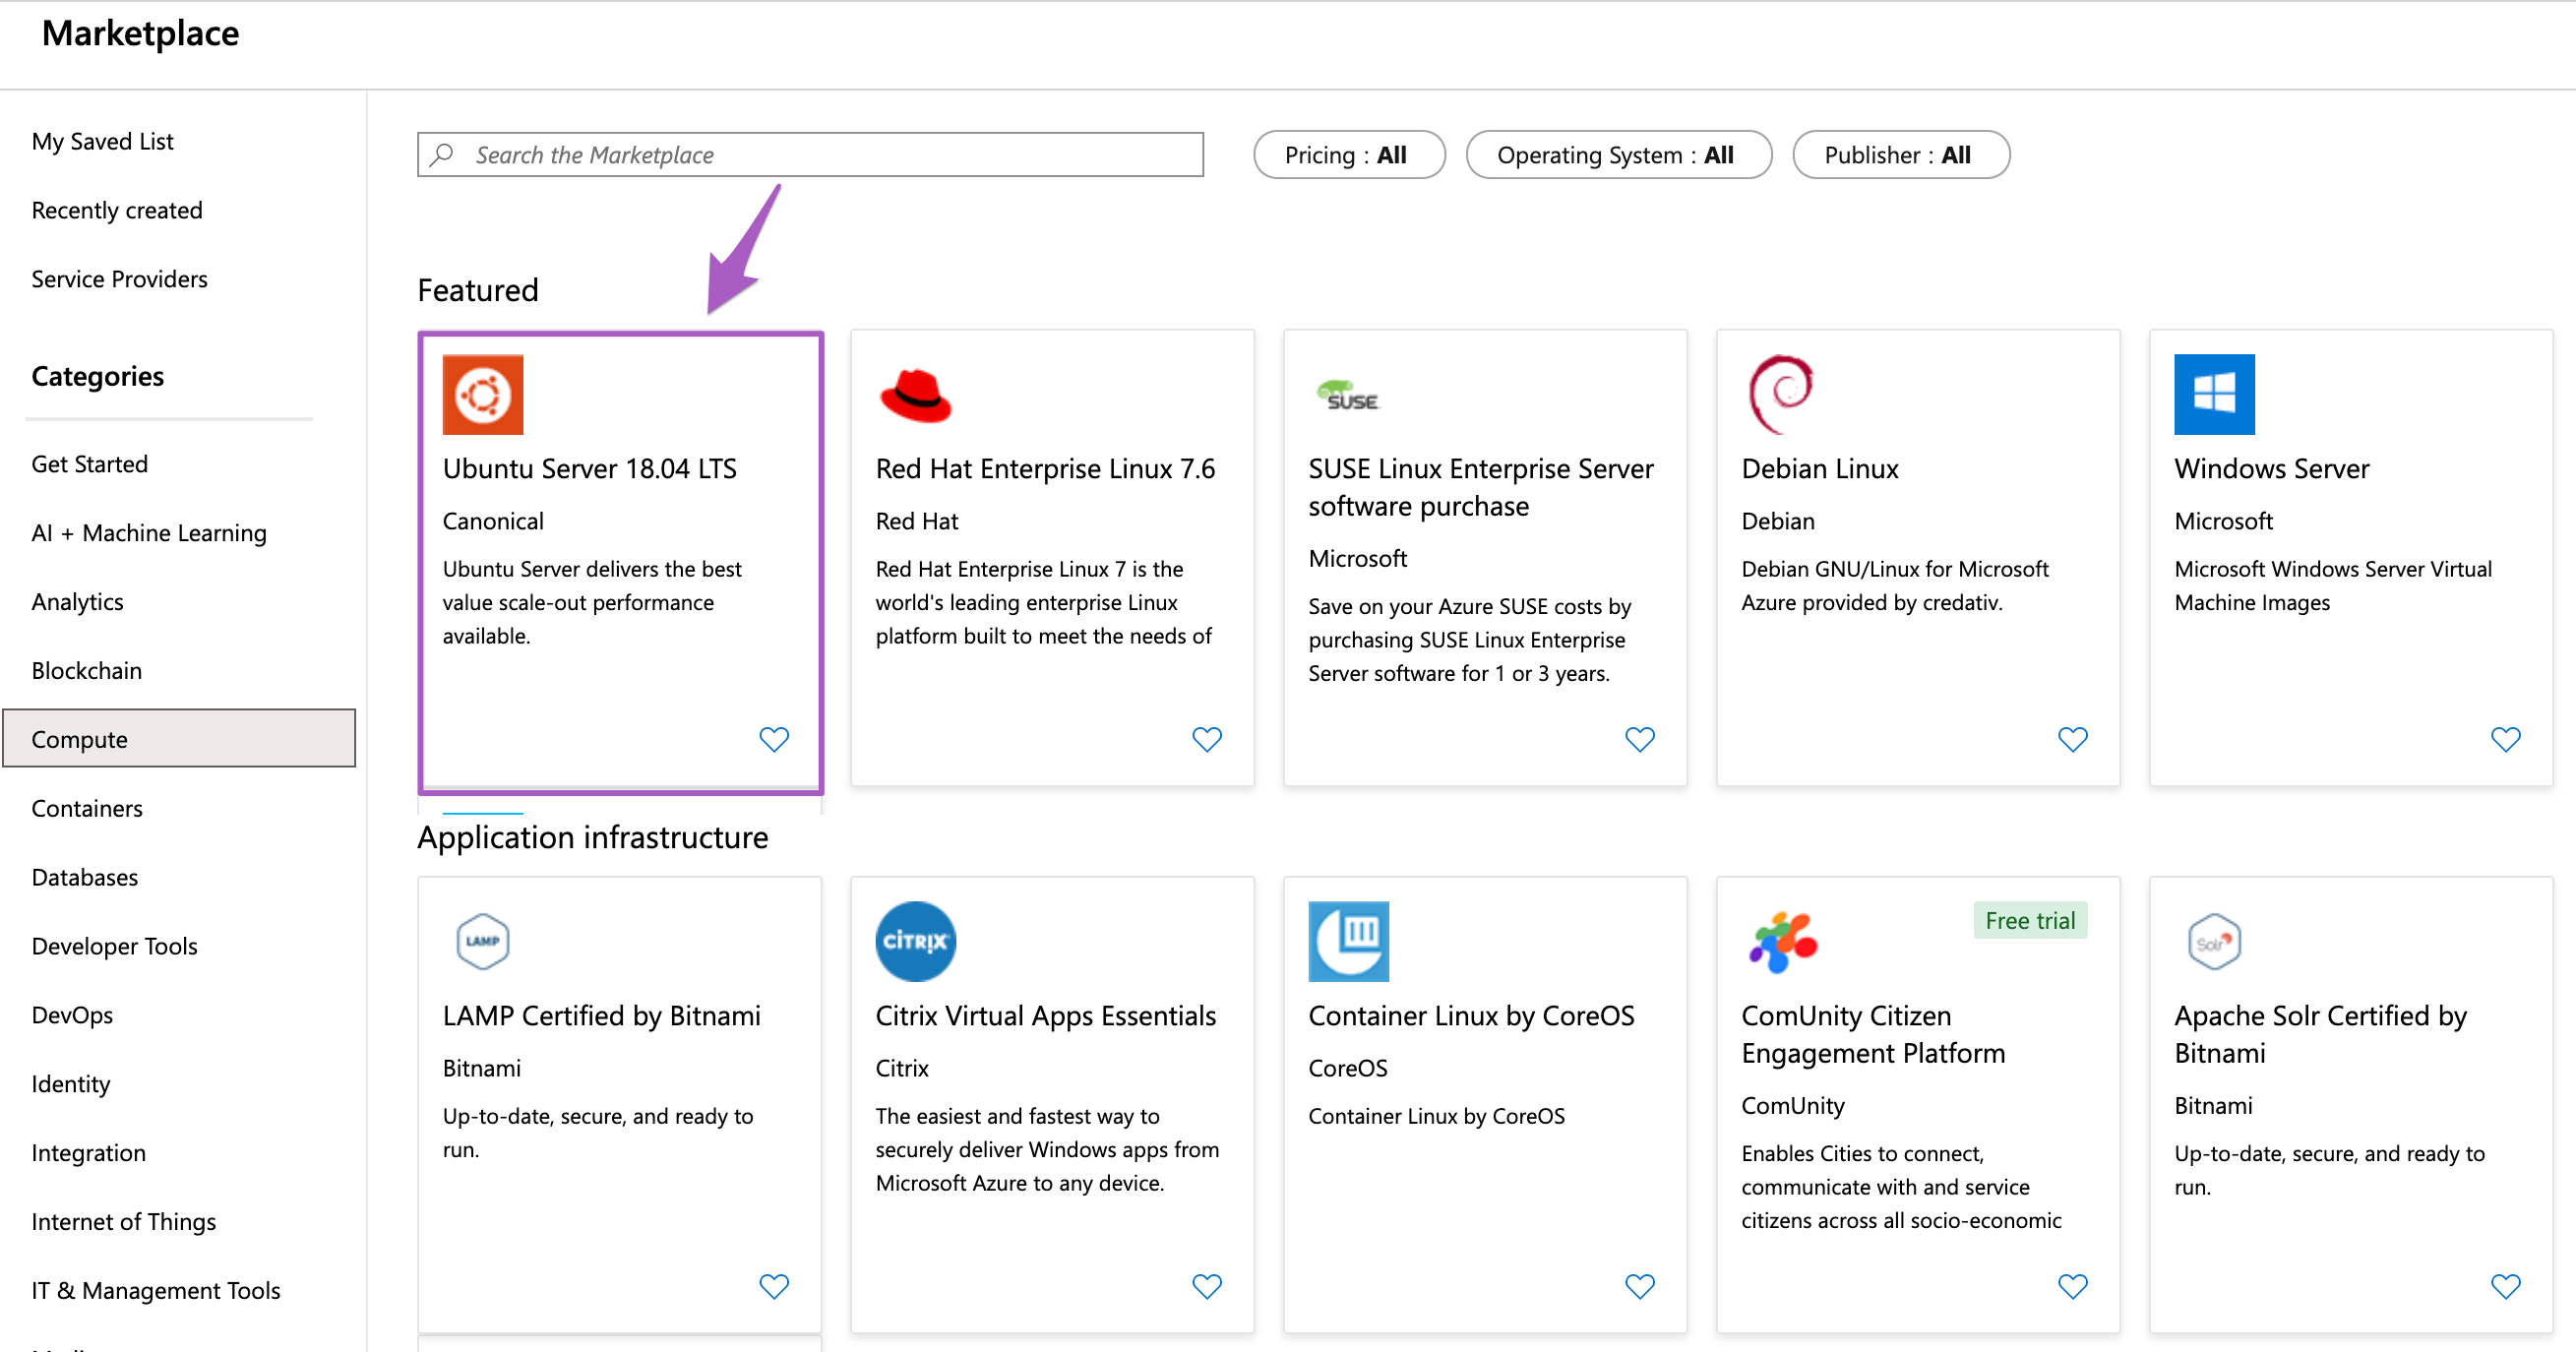Click the SUSE Linux Enterprise Server icon
Viewport: 2576px width, 1352px height.
click(1344, 395)
